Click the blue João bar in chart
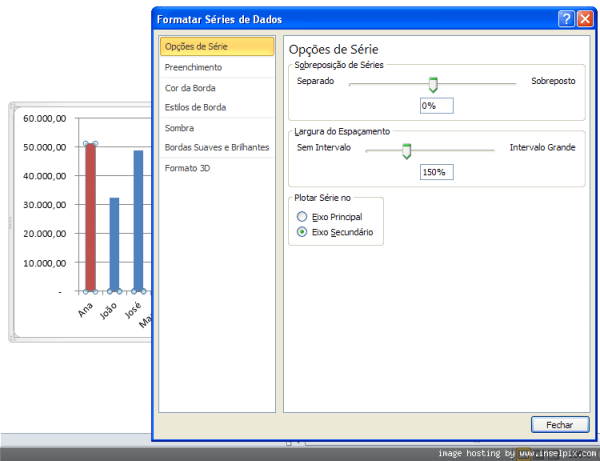 click(x=114, y=244)
